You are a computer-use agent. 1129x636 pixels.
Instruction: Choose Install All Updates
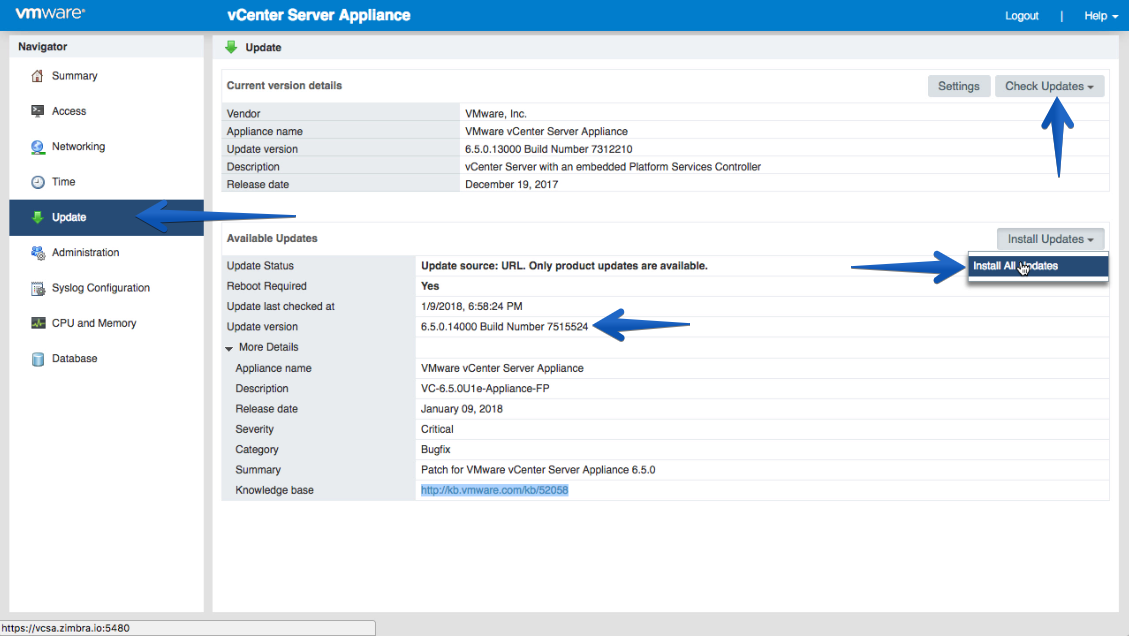click(1038, 266)
